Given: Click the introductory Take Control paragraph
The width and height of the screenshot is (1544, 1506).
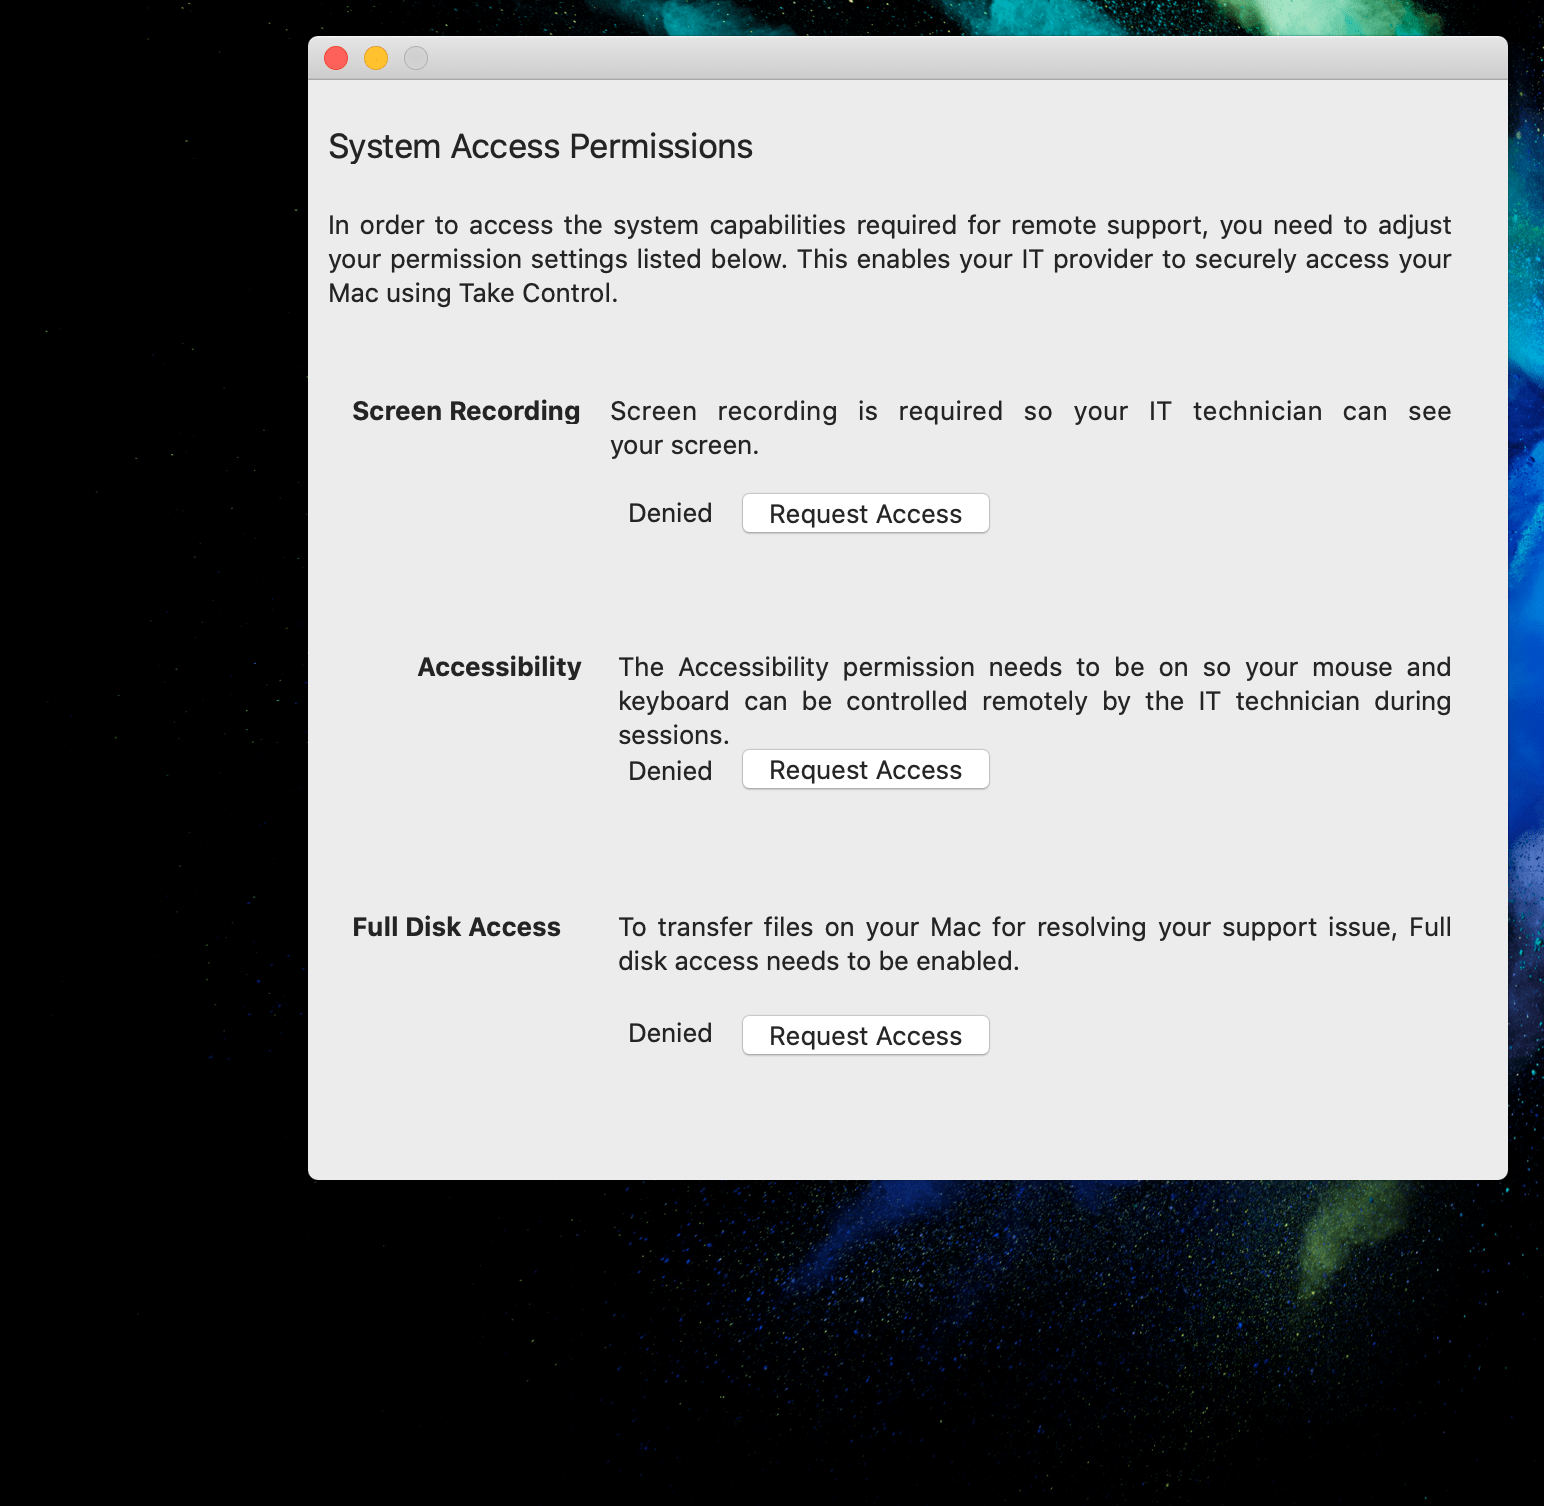Looking at the screenshot, I should 890,259.
